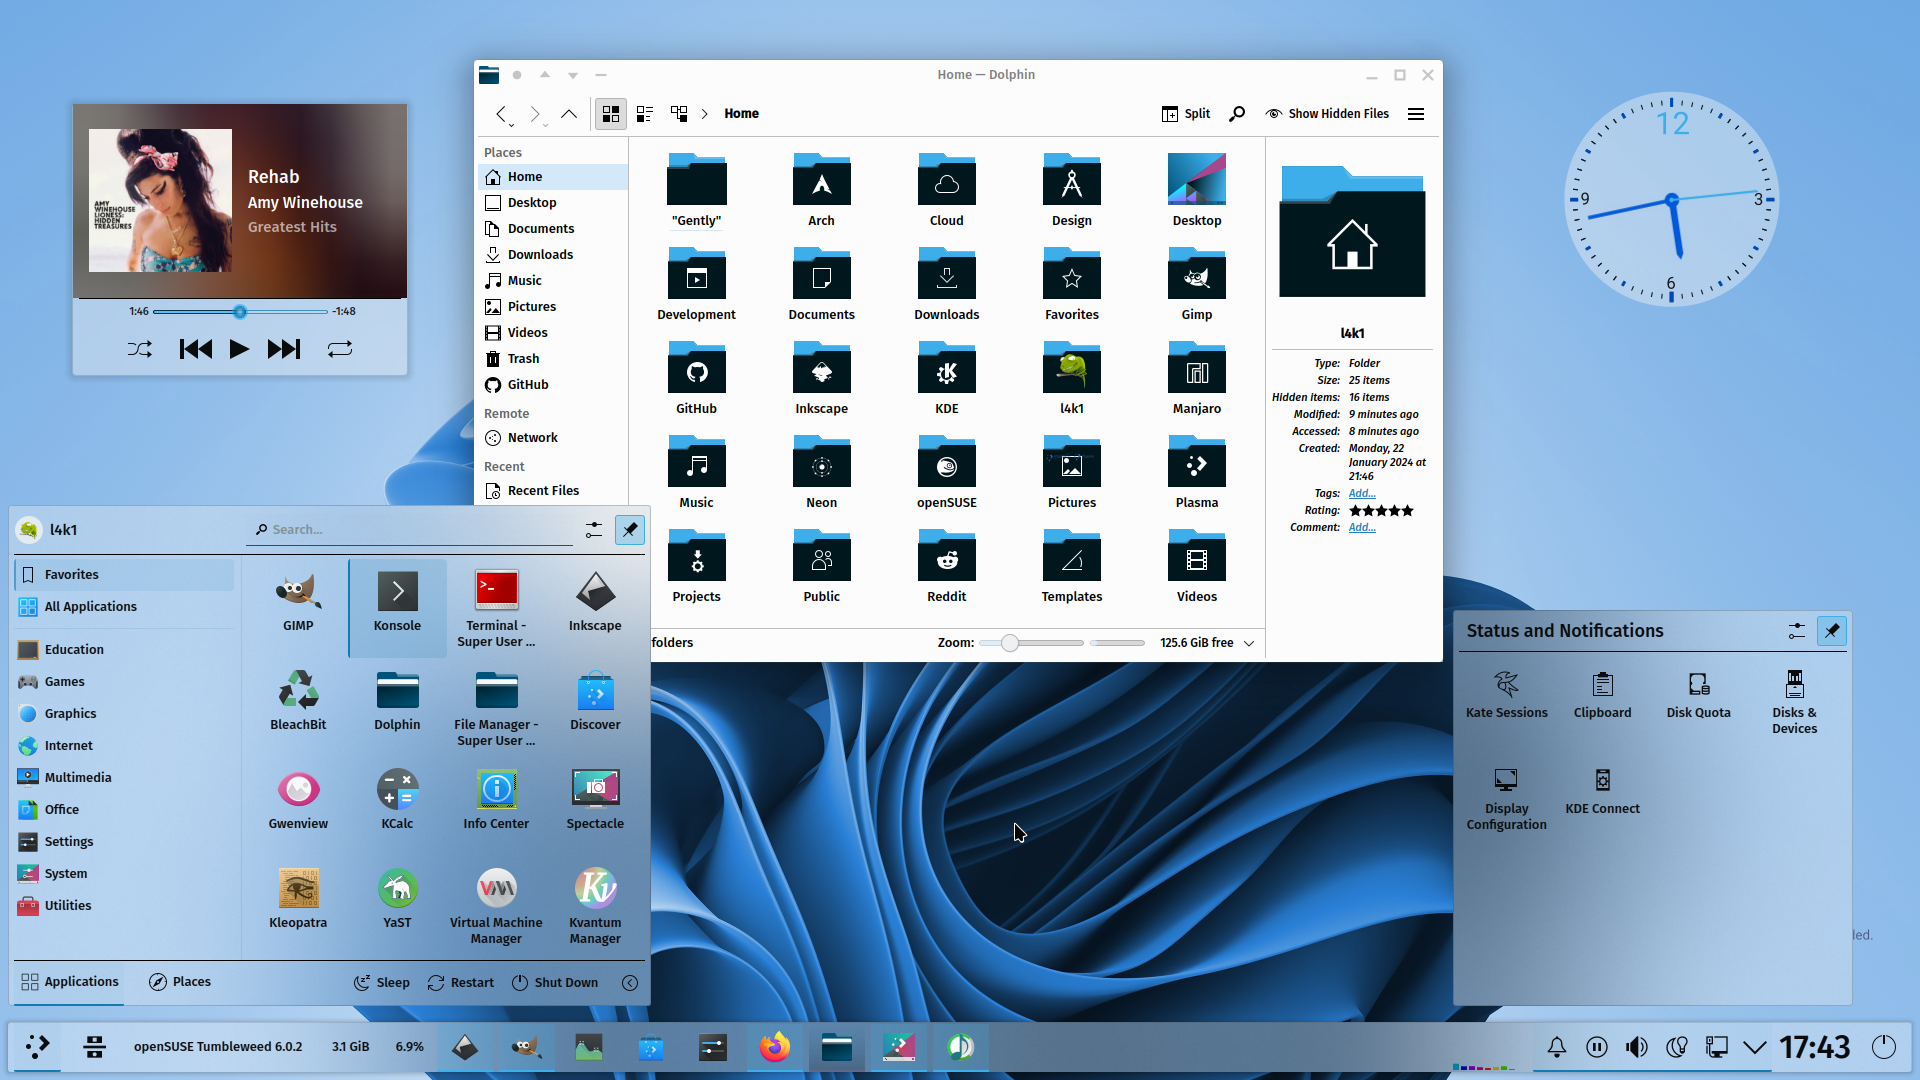The image size is (1920, 1080).
Task: Open Dolphin search (magnifier) in toolbar
Action: point(1237,114)
